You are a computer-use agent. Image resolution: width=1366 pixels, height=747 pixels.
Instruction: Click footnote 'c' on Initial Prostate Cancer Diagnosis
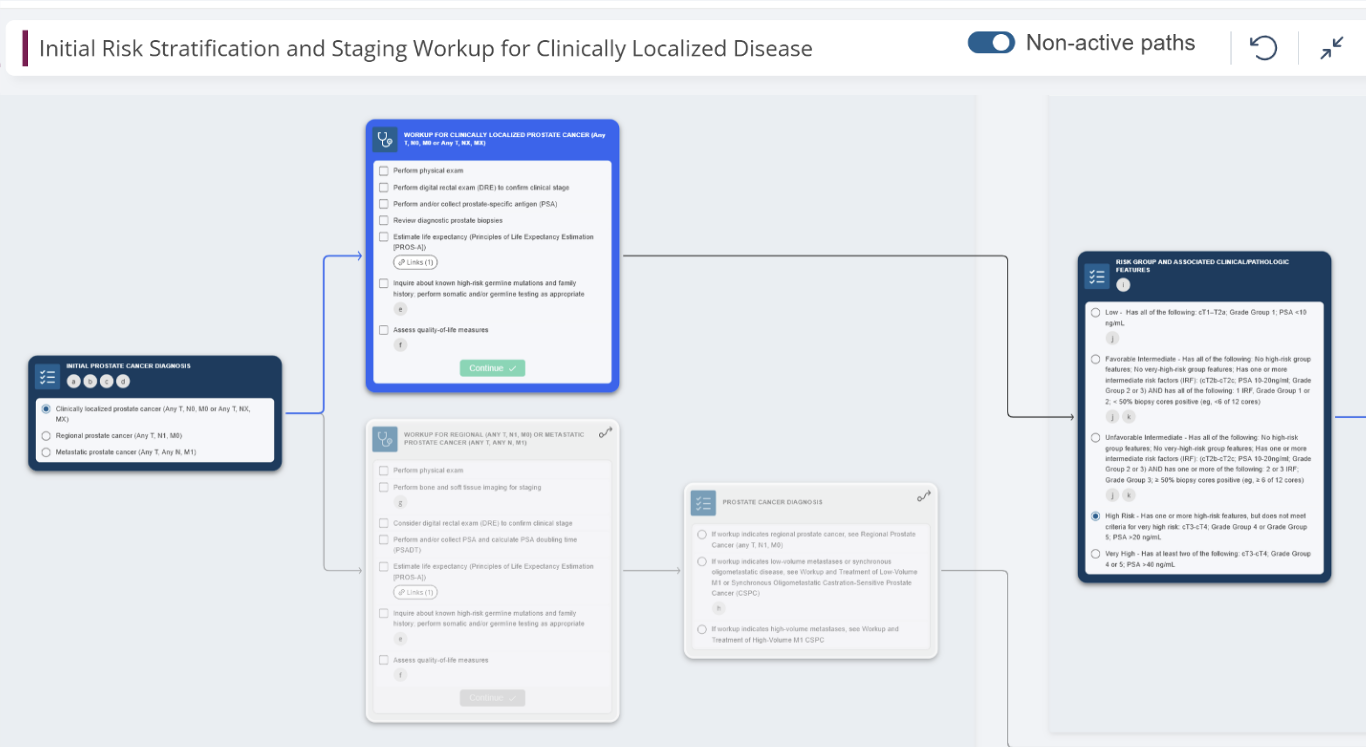(x=107, y=381)
